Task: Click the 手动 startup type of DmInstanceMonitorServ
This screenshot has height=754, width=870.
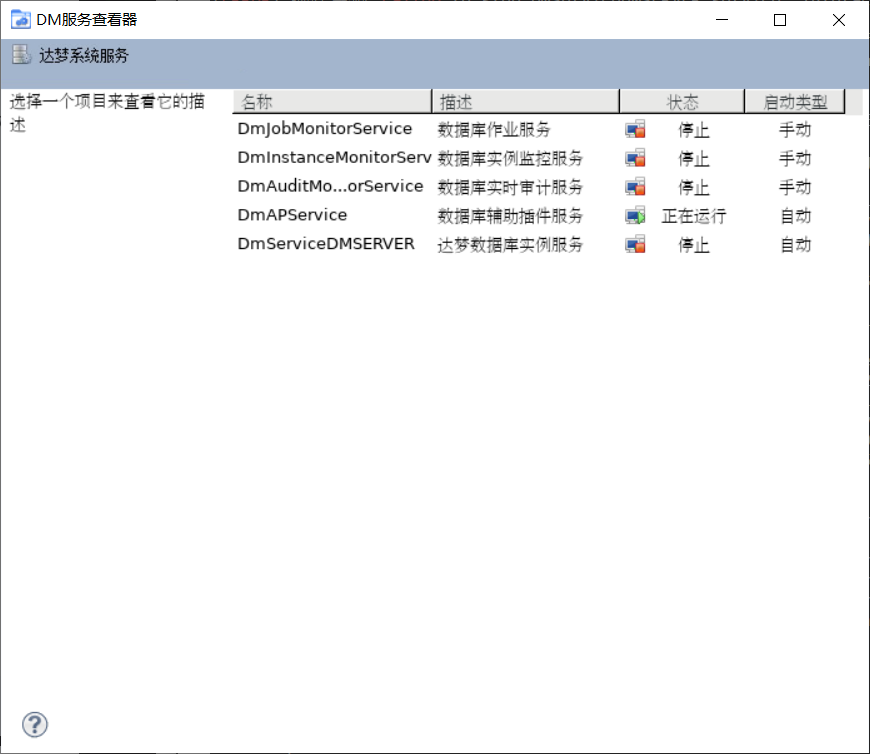Action: click(795, 159)
